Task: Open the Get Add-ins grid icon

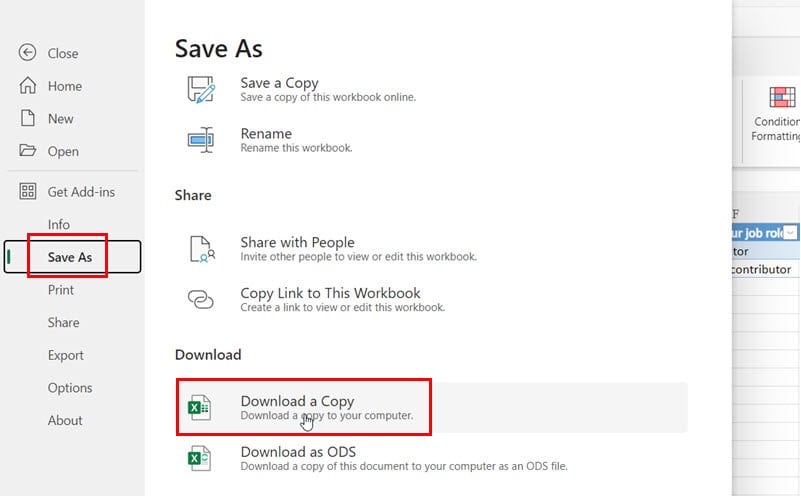Action: click(28, 192)
